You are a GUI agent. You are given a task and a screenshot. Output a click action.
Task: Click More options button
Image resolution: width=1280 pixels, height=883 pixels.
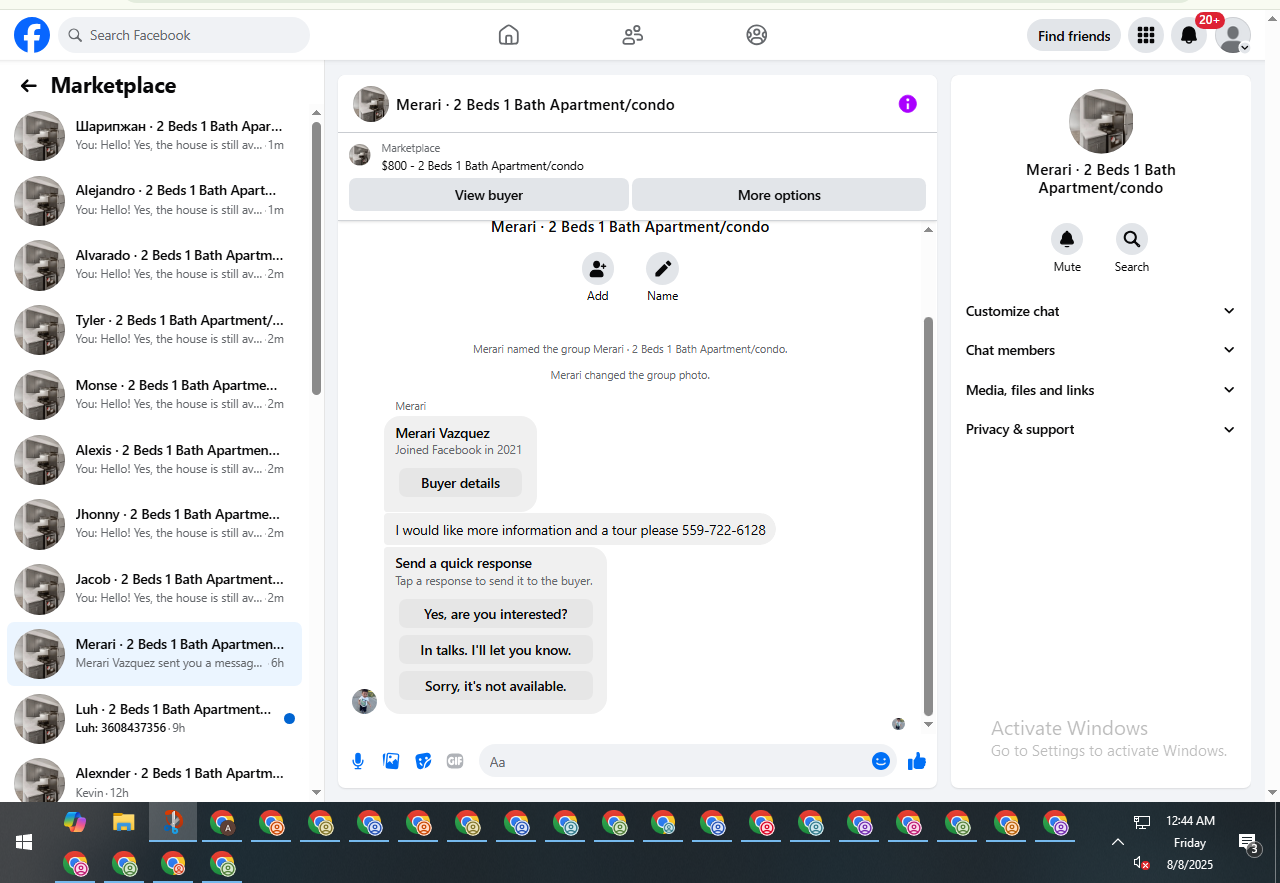(779, 195)
